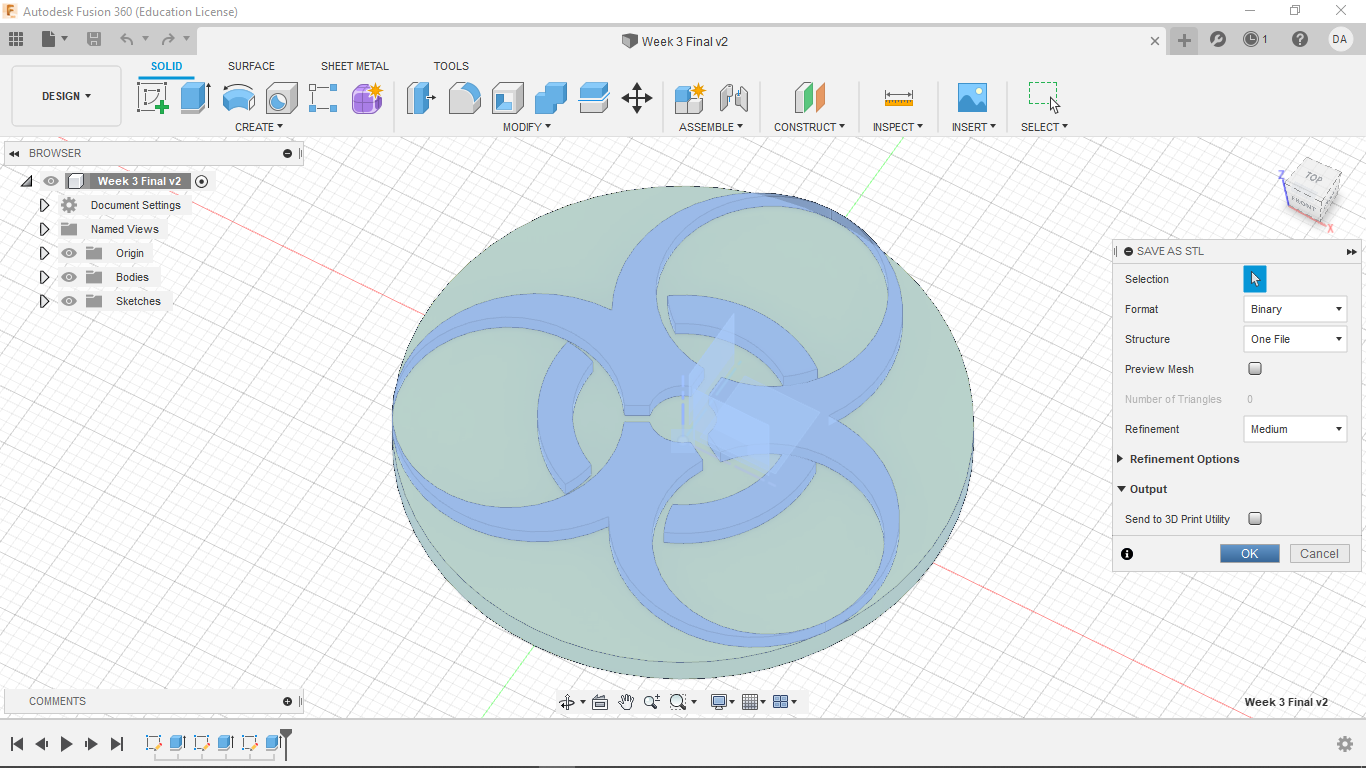1366x768 pixels.
Task: Enable the Preview Mesh checkbox
Action: (1255, 369)
